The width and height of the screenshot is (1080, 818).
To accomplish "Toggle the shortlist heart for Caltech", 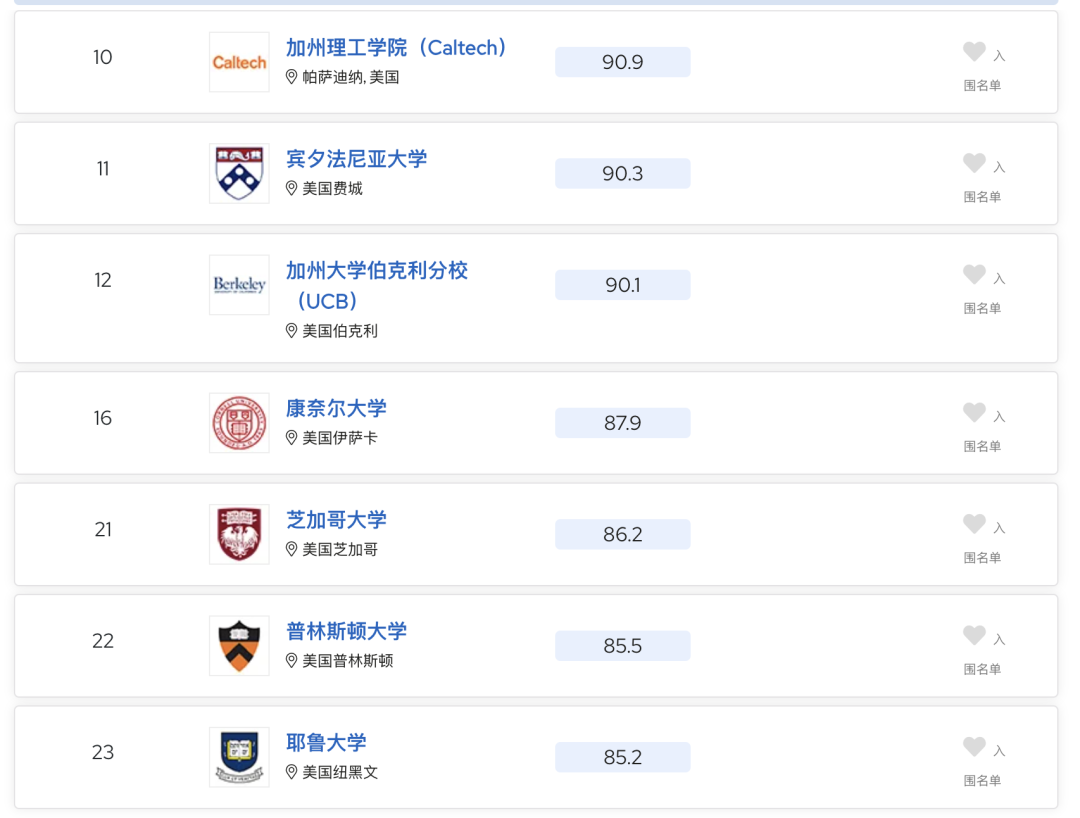I will coord(974,52).
